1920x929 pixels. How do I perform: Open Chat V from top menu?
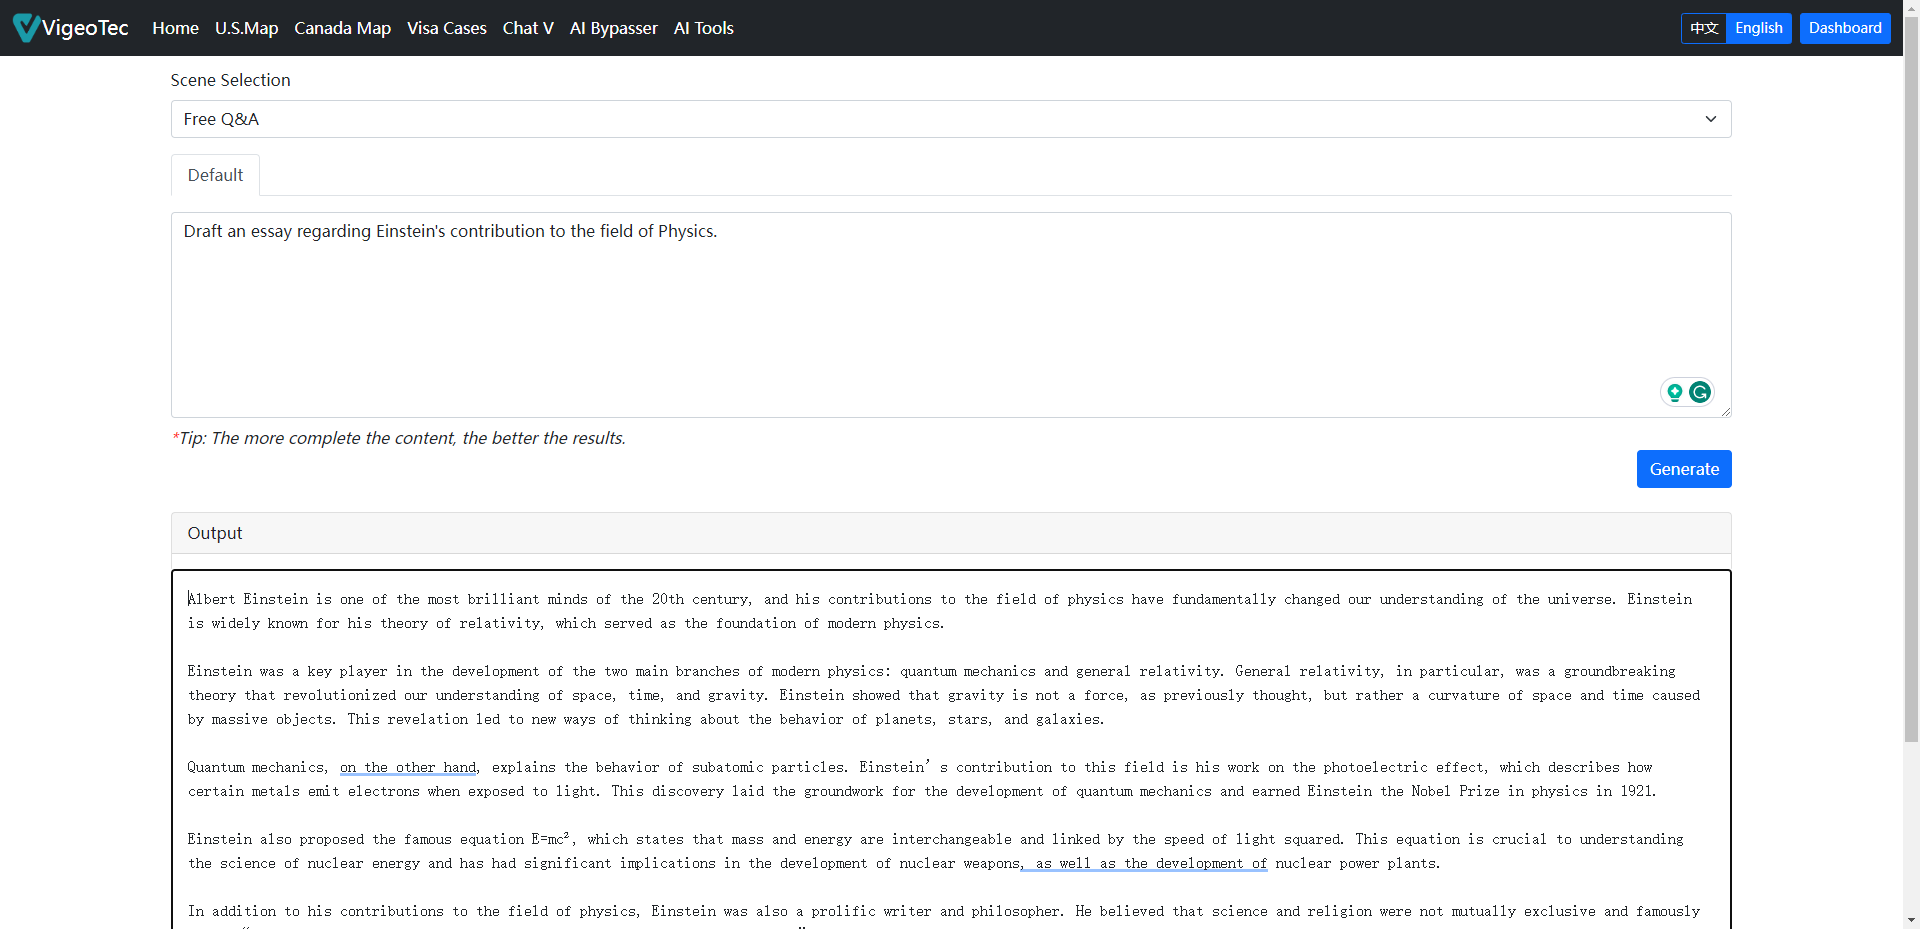coord(528,28)
